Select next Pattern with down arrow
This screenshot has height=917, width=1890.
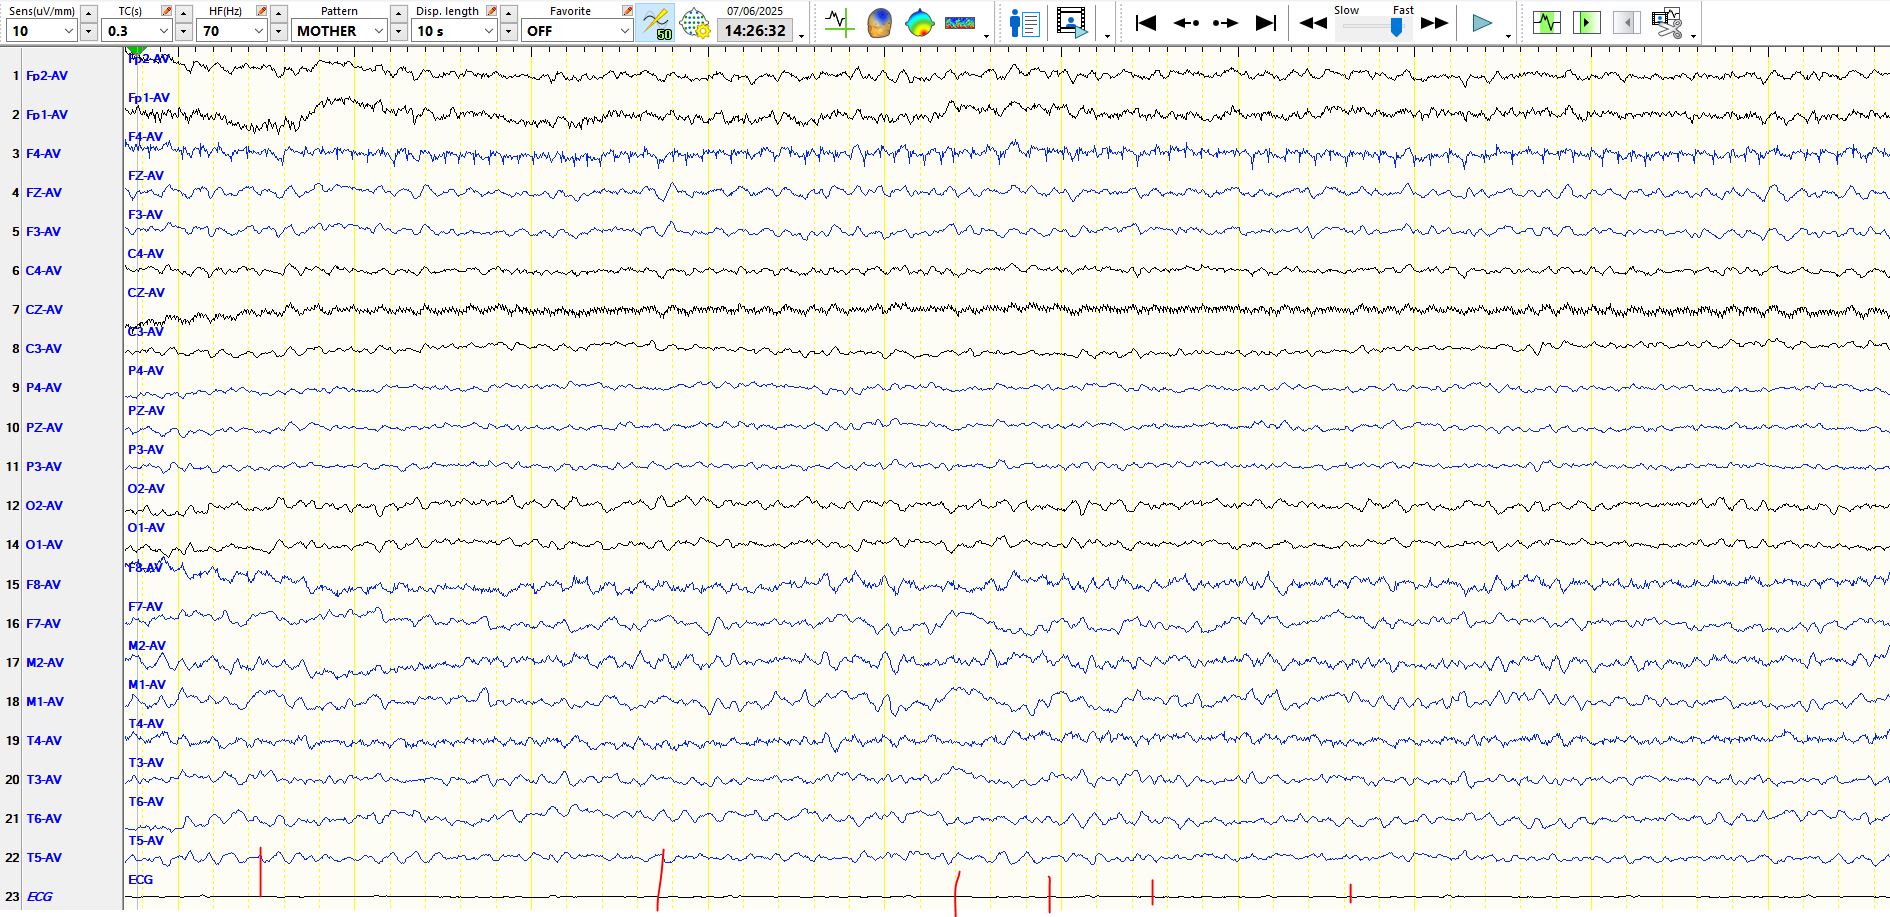click(x=398, y=31)
